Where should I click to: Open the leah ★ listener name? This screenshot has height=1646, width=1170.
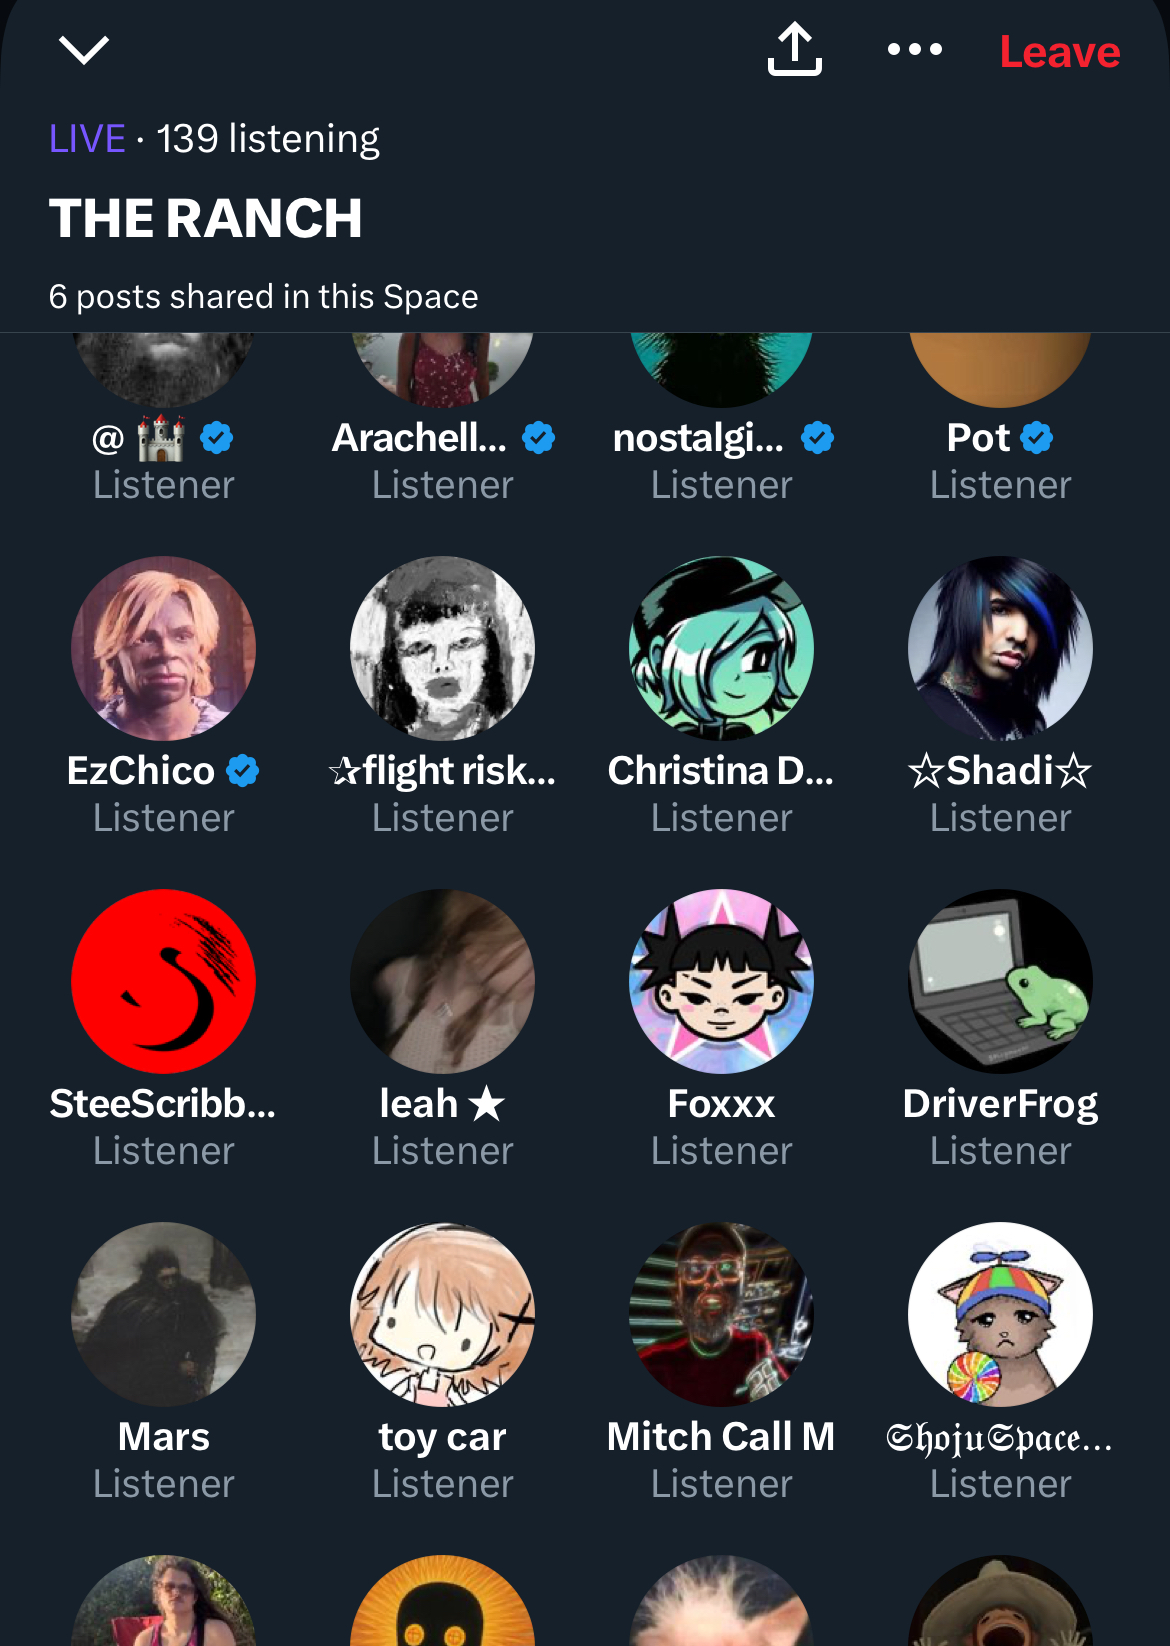click(442, 1104)
